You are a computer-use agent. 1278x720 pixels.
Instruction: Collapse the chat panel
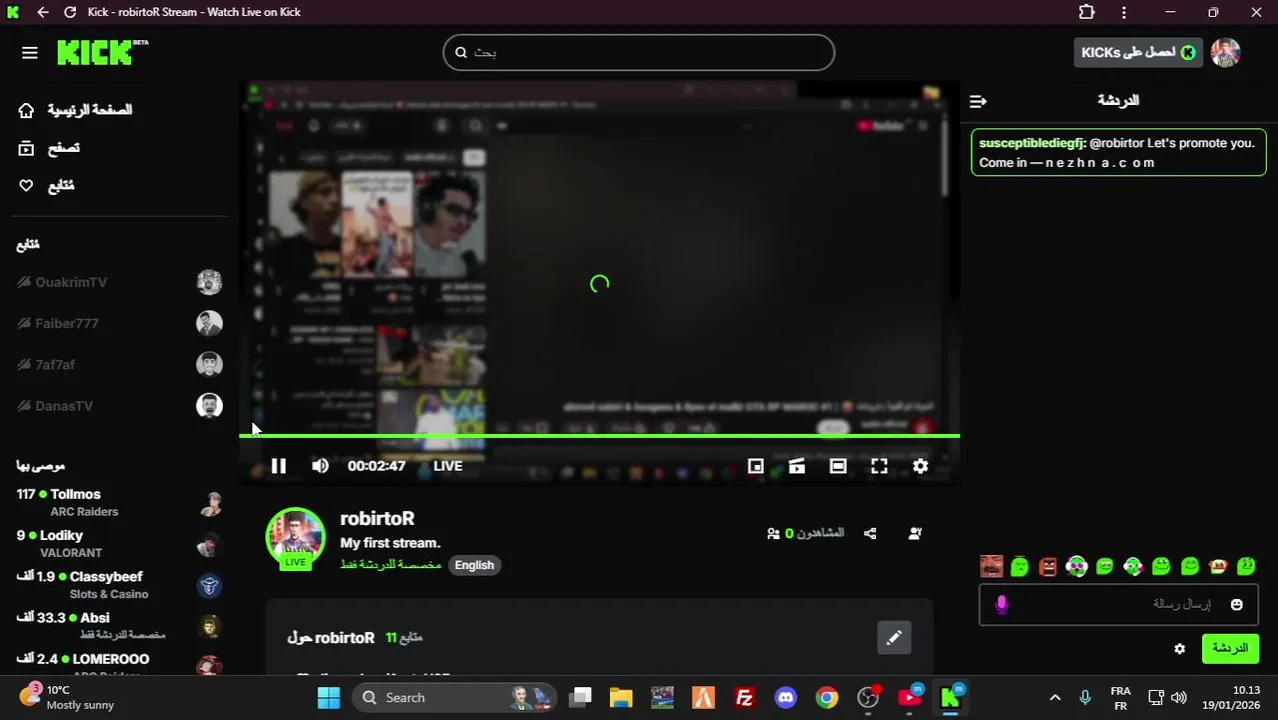click(x=978, y=101)
